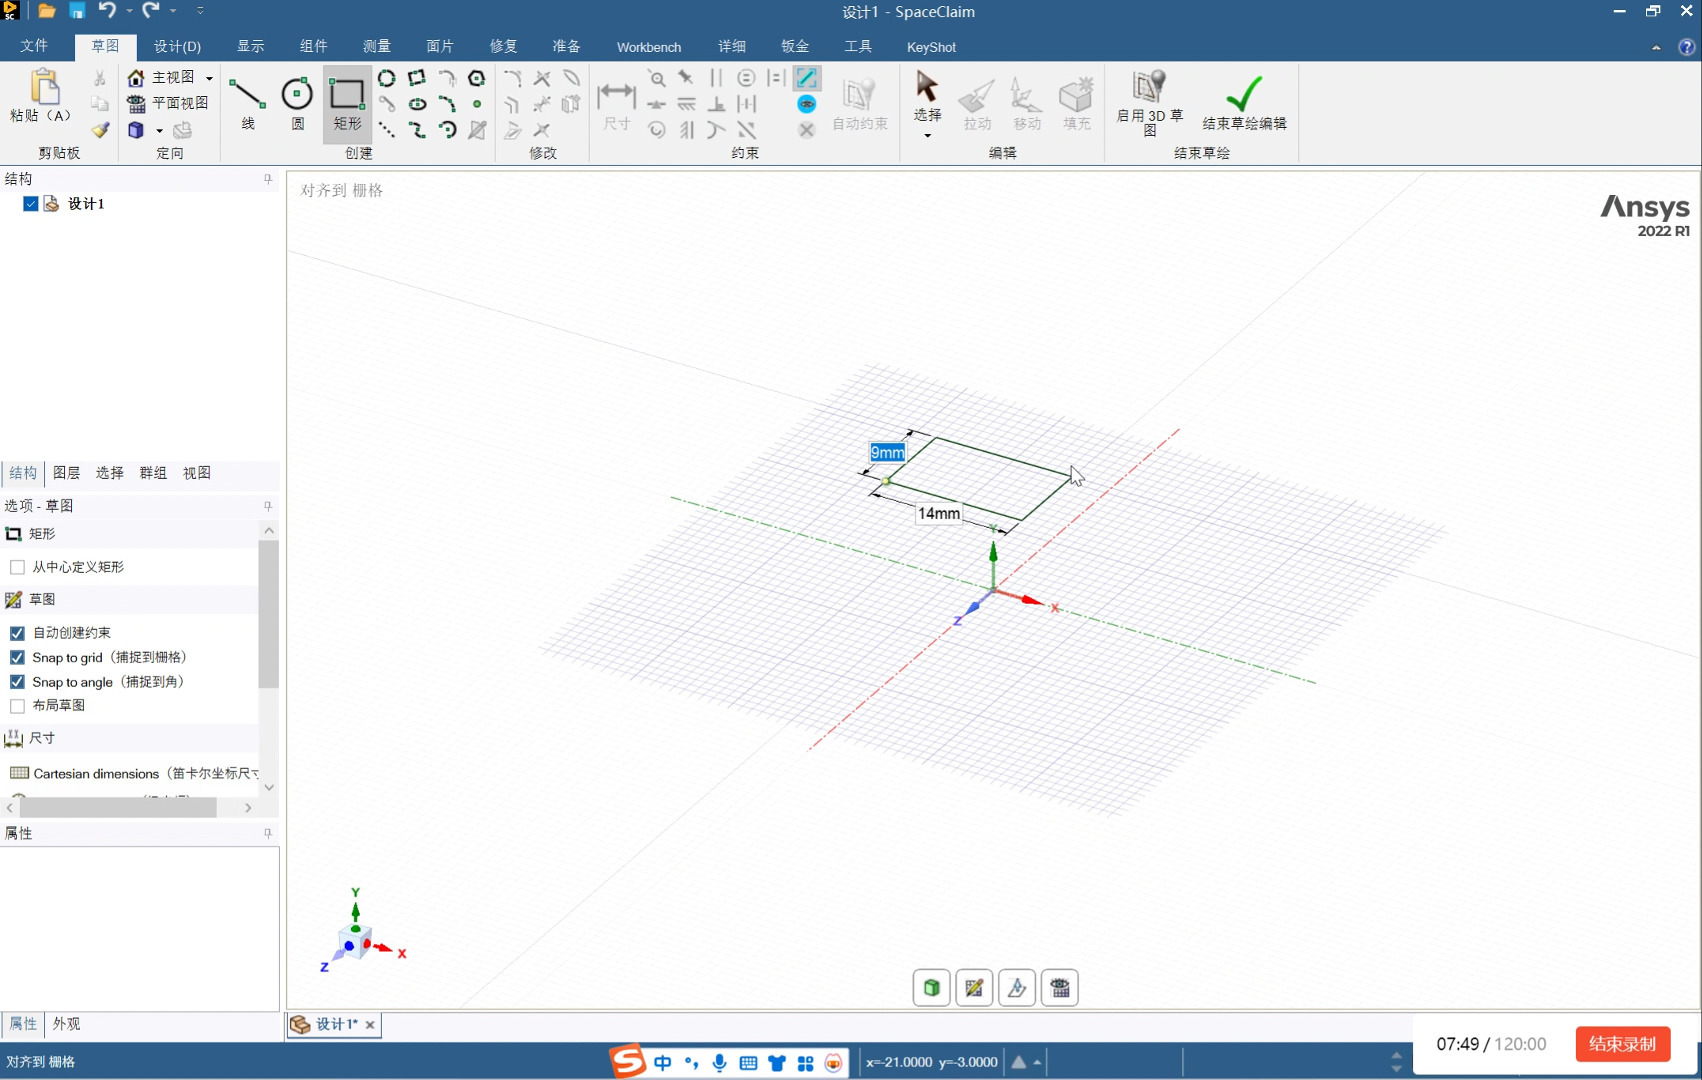Switch to the KeyShot ribbon tab

[x=931, y=47]
